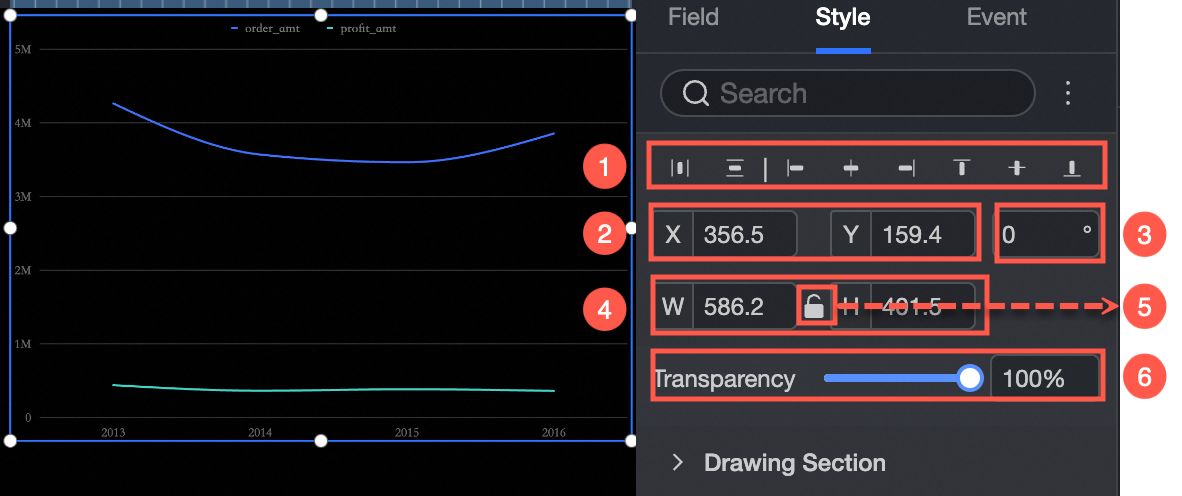Click the Transparency slider handle
Screen dimensions: 1182x496
coord(970,378)
